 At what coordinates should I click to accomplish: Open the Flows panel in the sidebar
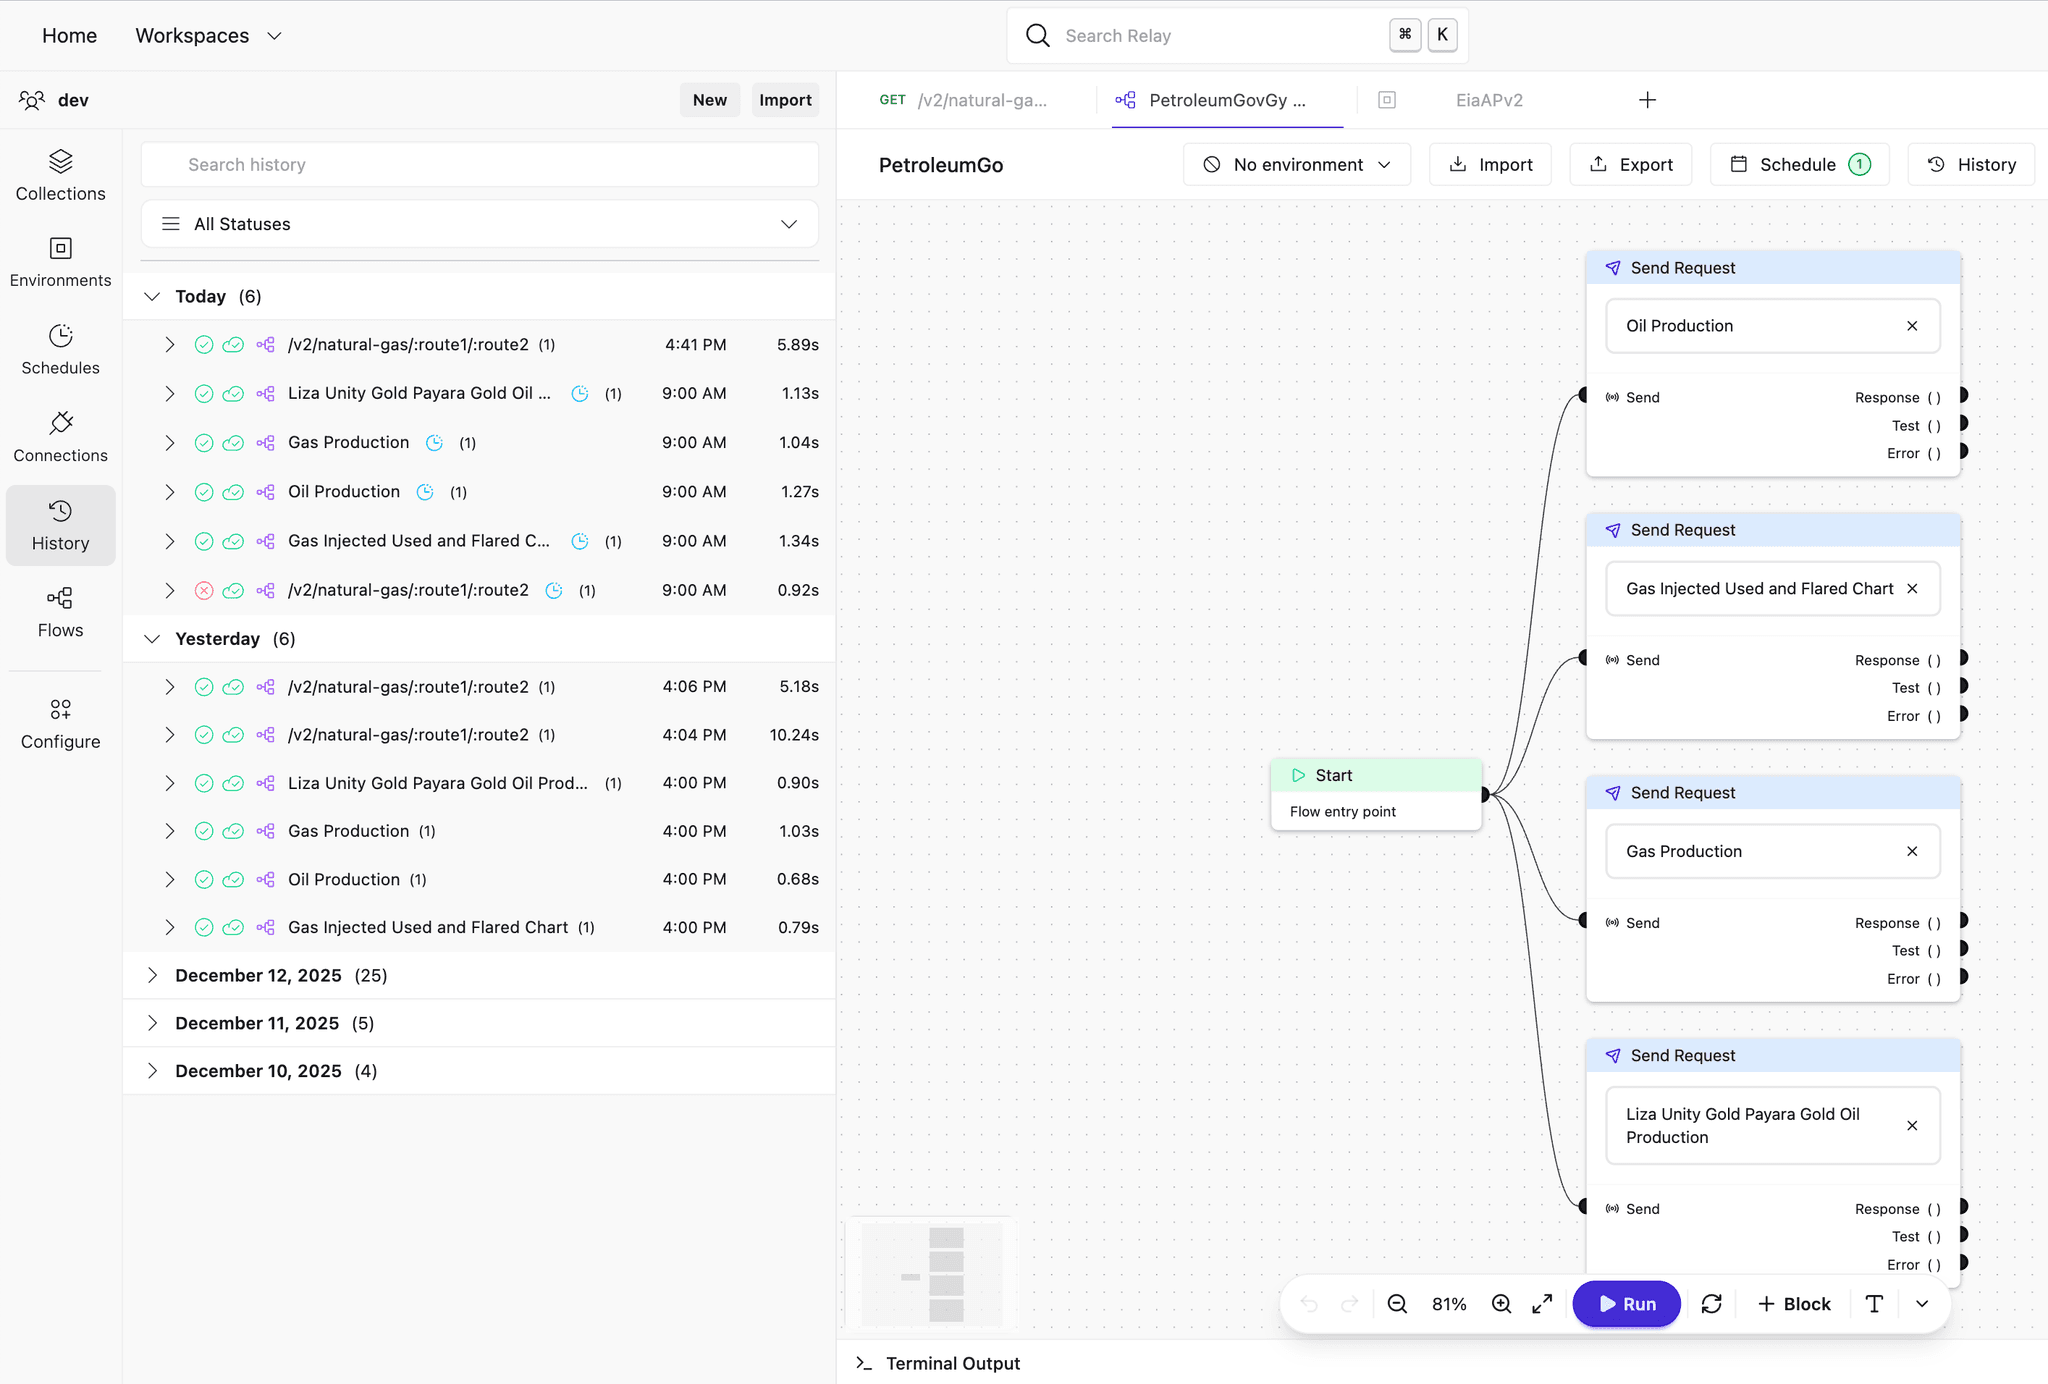60,611
